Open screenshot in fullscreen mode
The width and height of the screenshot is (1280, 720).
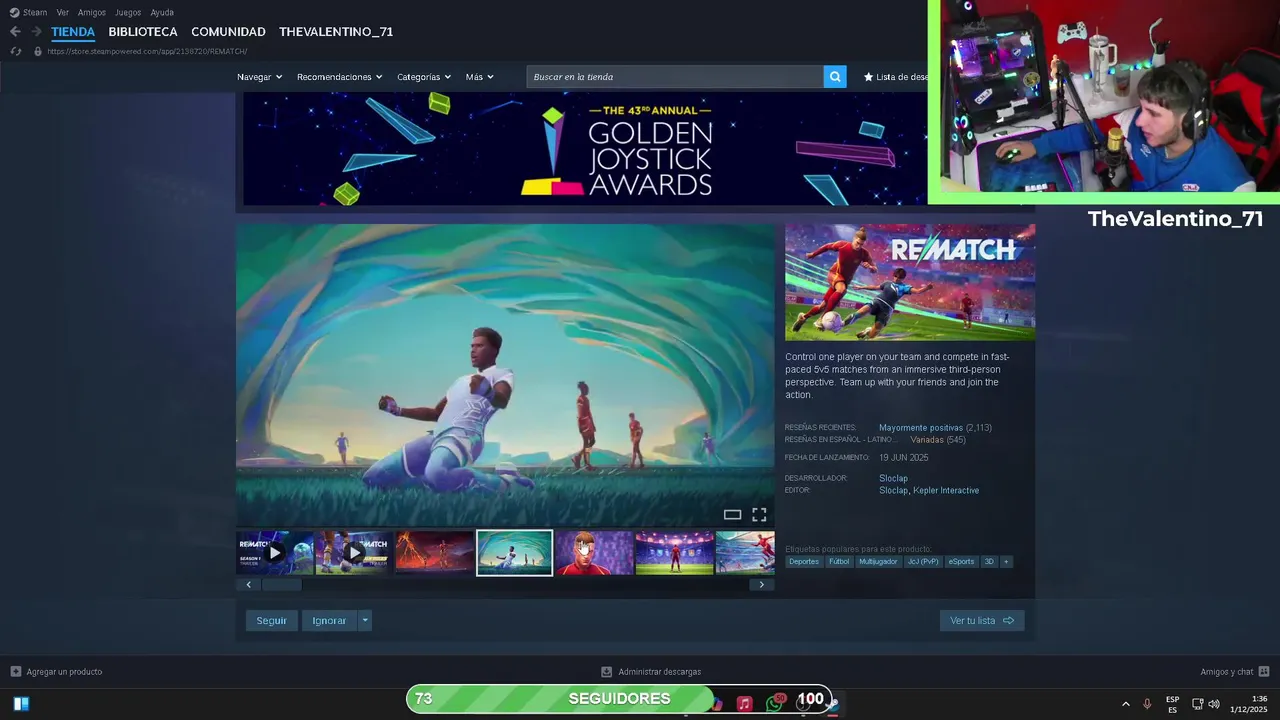point(759,515)
